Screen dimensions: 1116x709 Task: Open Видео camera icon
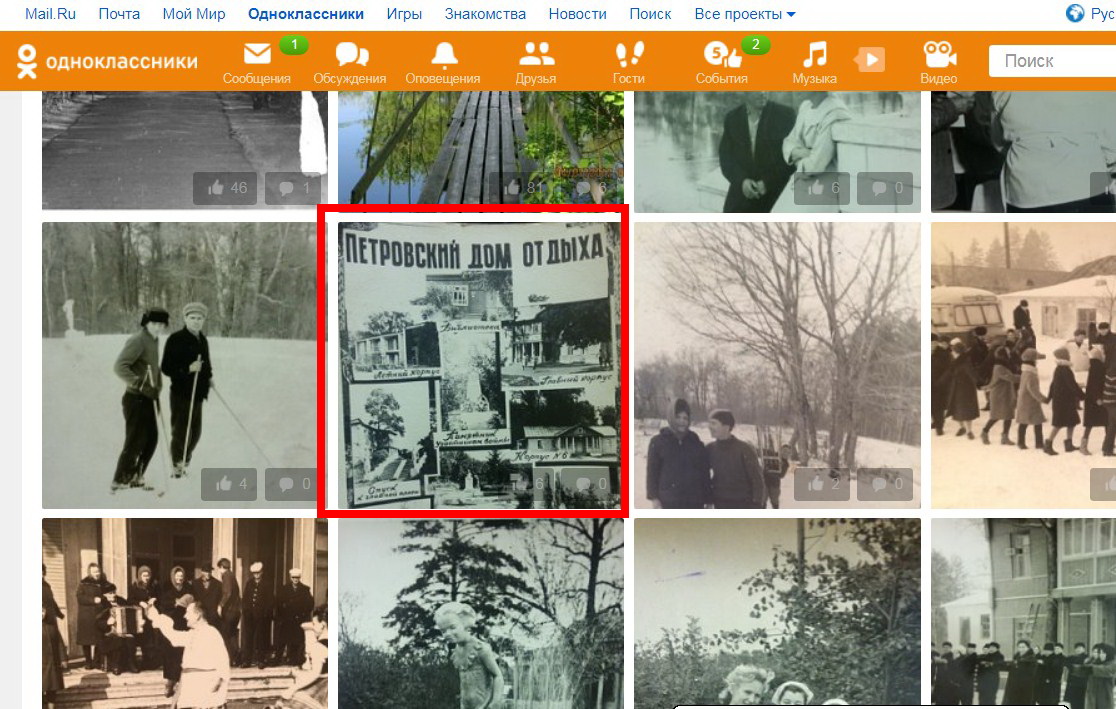[938, 55]
